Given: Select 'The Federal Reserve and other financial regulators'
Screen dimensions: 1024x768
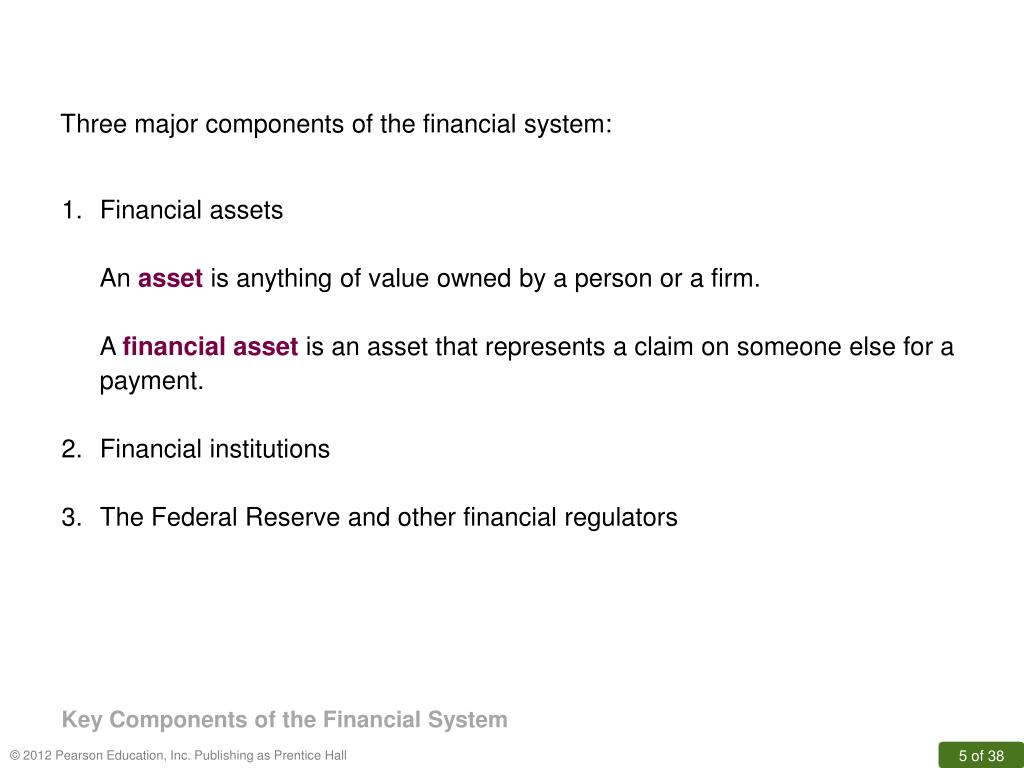Looking at the screenshot, I should pyautogui.click(x=389, y=517).
